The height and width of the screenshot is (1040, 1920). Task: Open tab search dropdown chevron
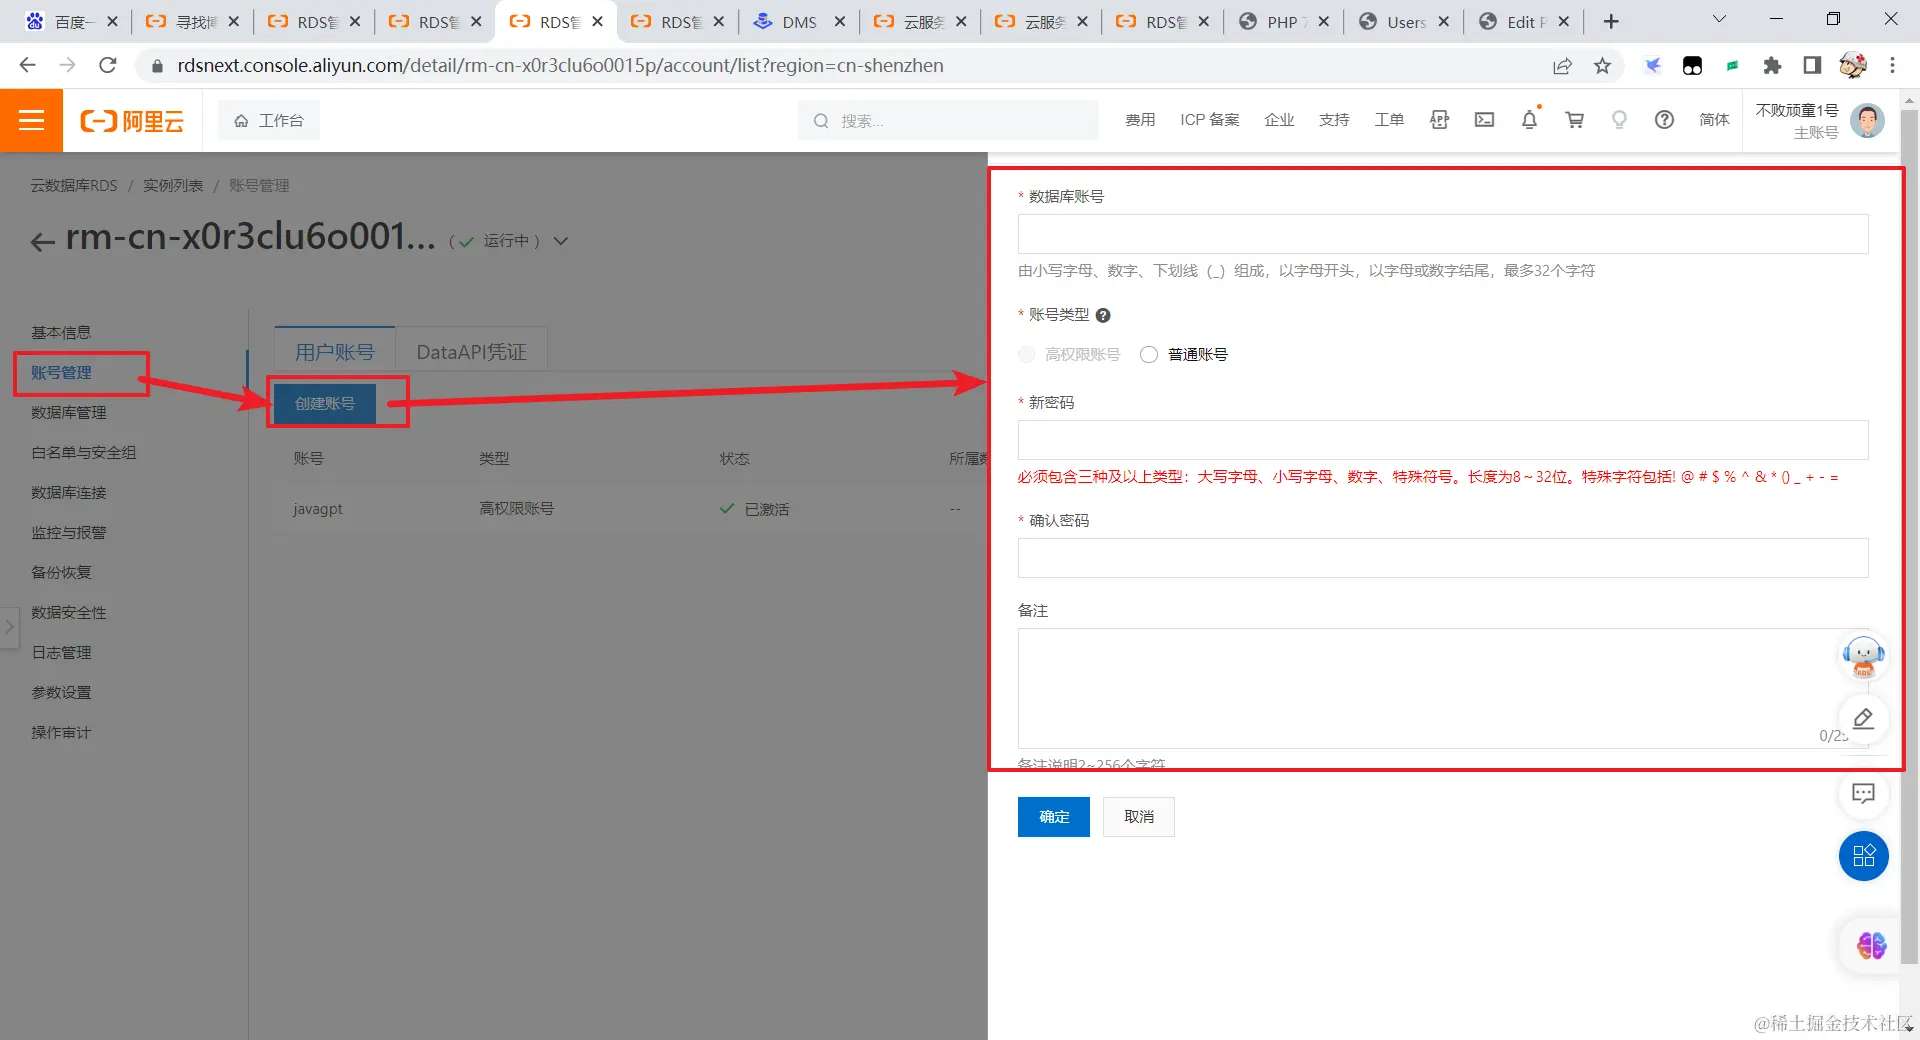point(1720,19)
